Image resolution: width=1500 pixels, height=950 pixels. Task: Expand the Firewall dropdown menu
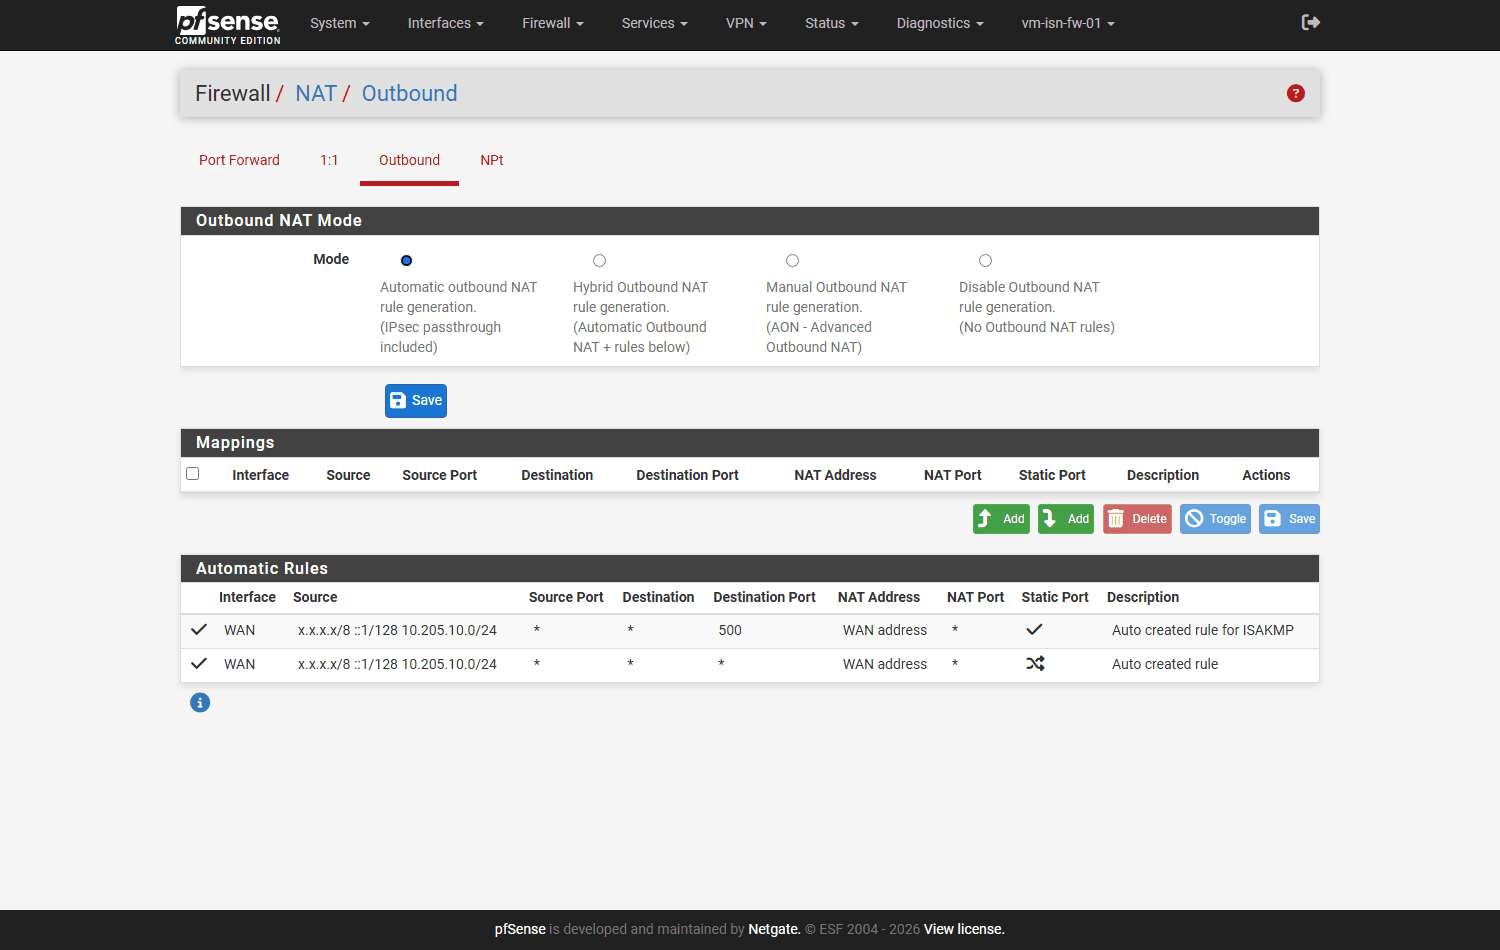[x=553, y=23]
